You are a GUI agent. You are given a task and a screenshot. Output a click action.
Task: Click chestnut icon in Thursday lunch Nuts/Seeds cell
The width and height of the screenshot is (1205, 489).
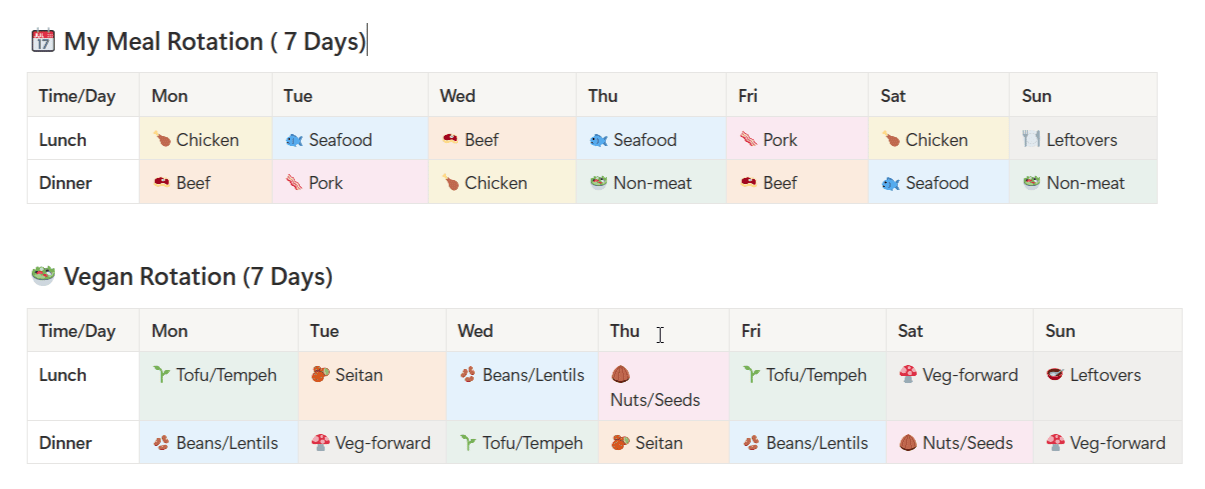[x=620, y=375]
